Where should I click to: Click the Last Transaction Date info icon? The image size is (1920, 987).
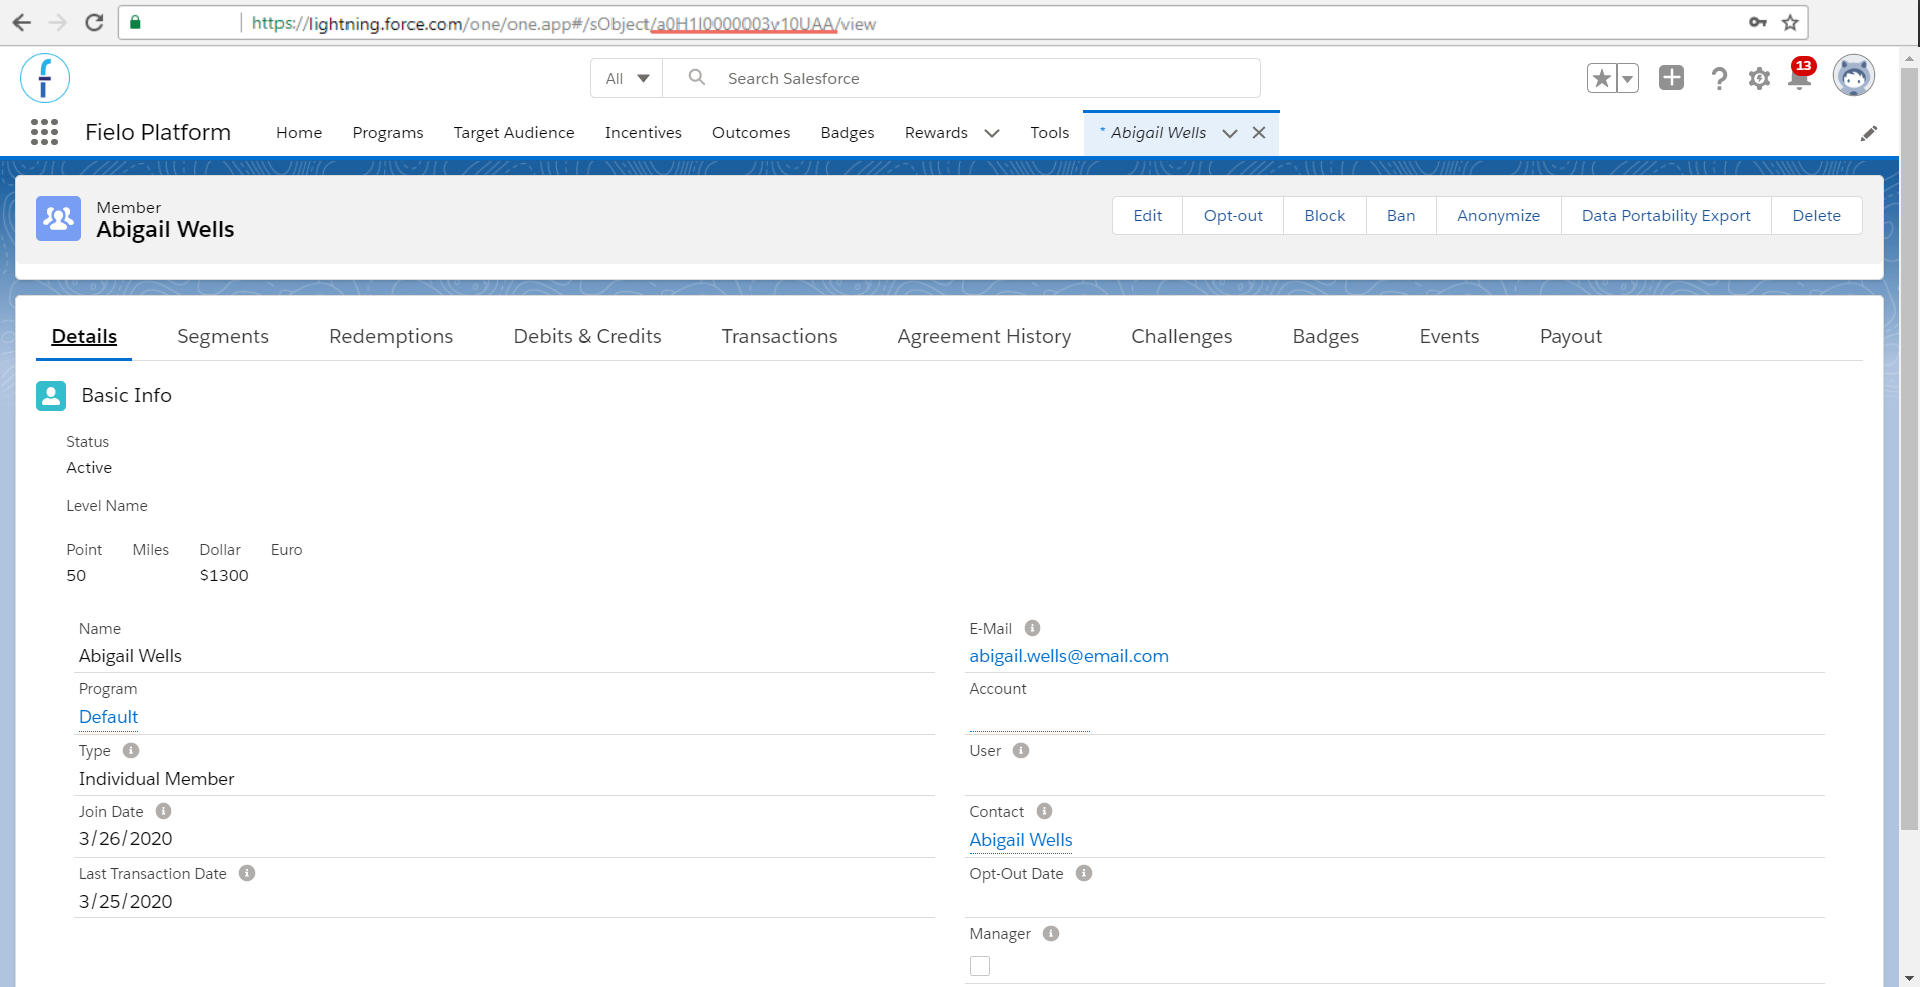pos(247,873)
